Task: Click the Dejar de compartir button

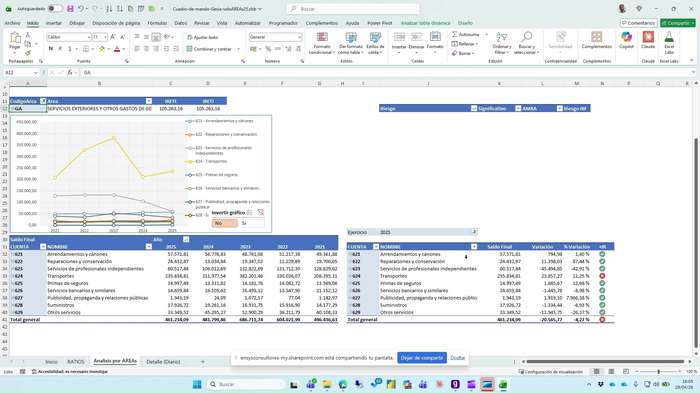Action: (x=422, y=358)
